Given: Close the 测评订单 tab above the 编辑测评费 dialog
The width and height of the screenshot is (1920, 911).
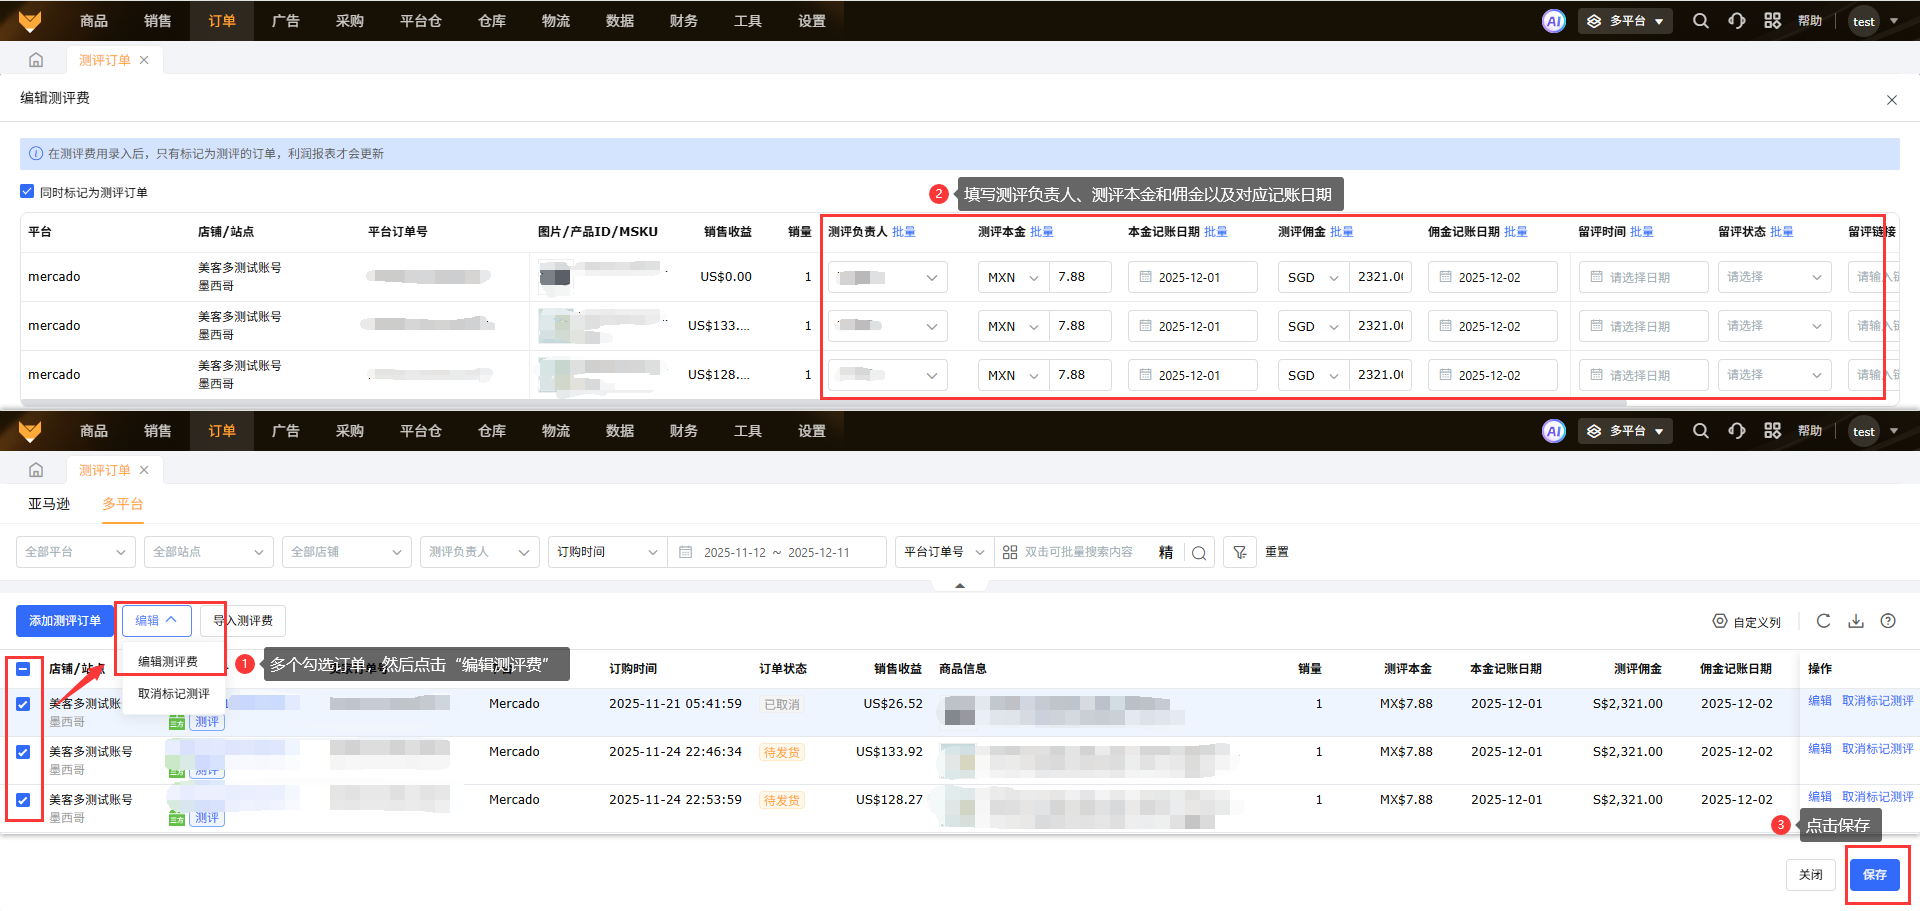Looking at the screenshot, I should pyautogui.click(x=144, y=60).
